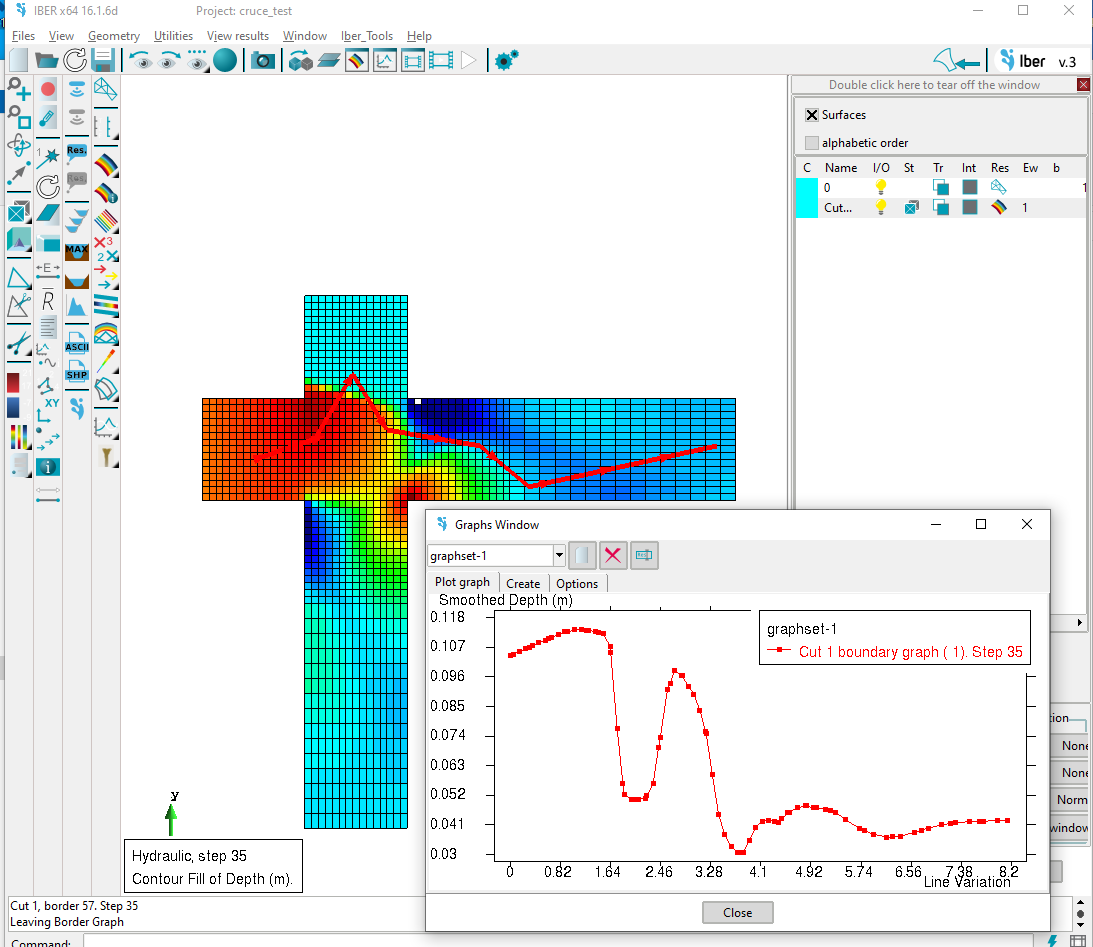Enable the alphabetic order checkbox

click(x=811, y=143)
